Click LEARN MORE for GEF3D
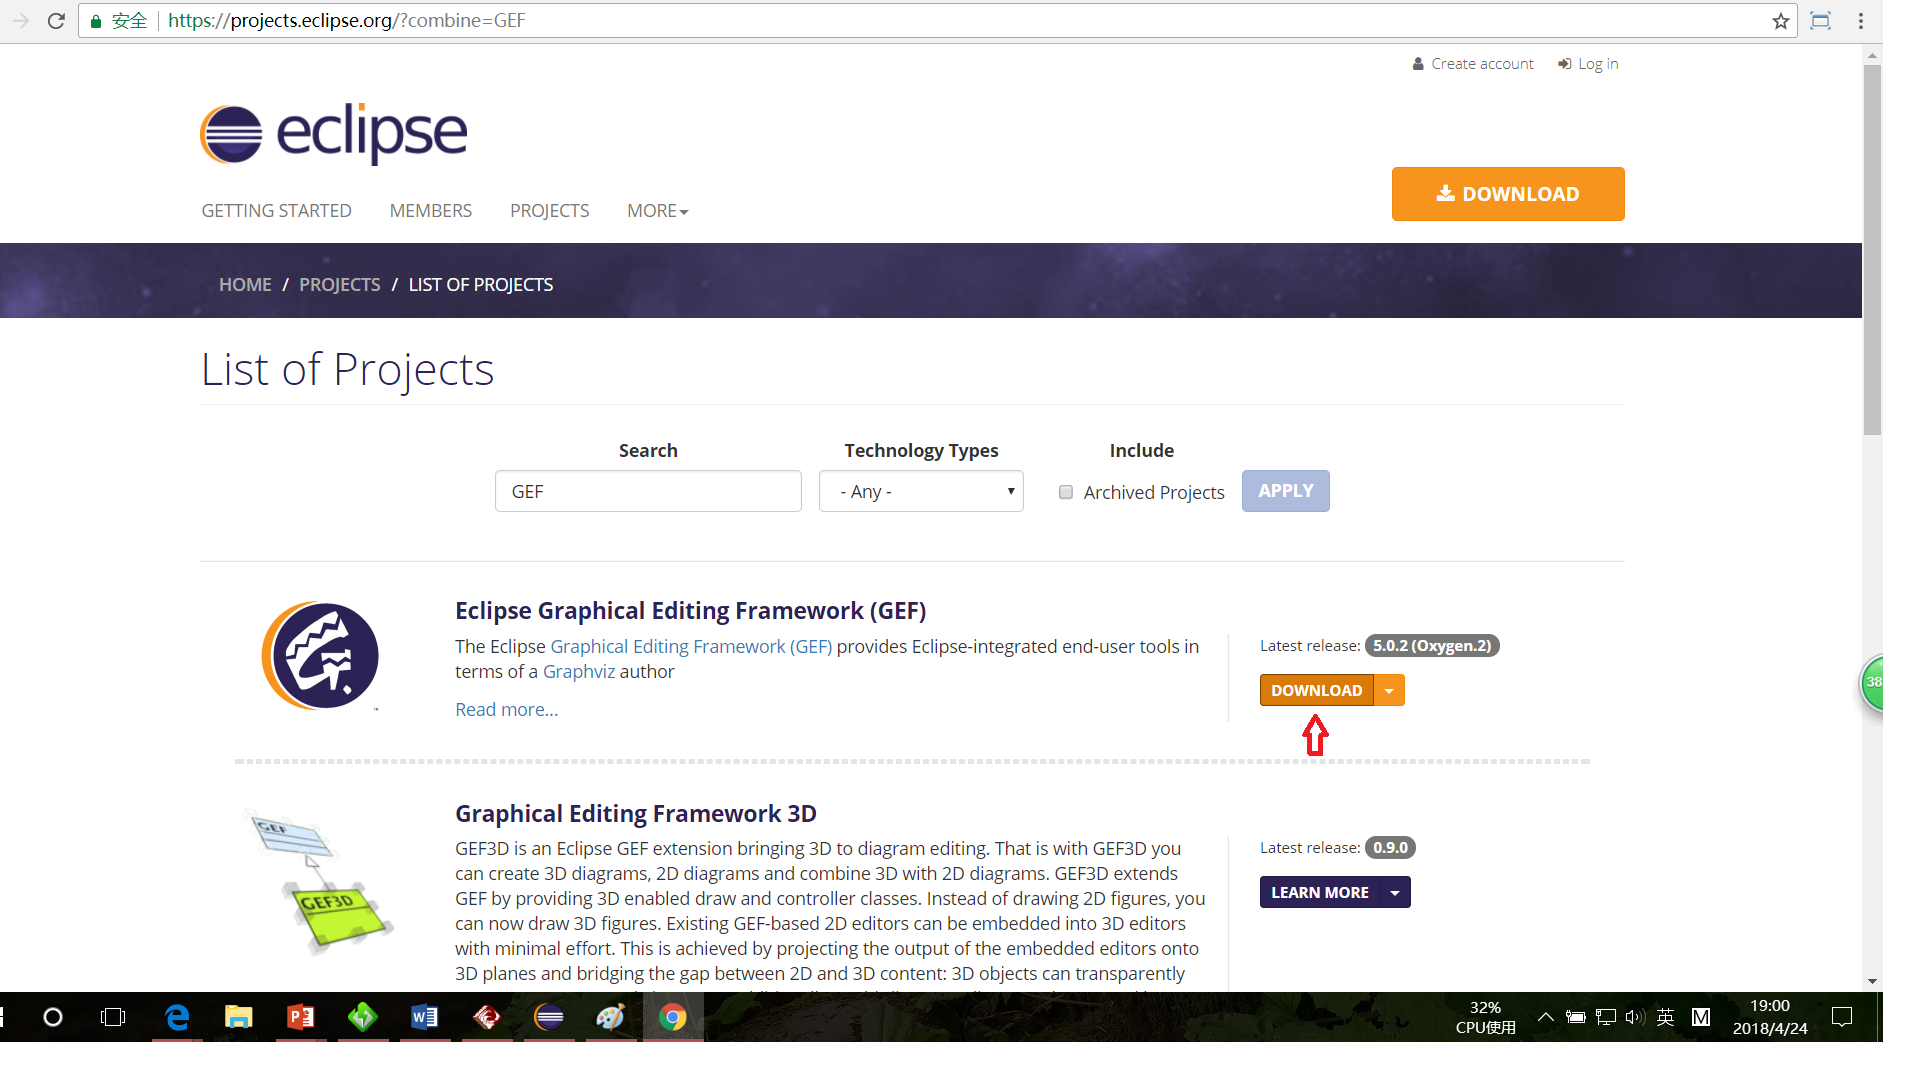 tap(1320, 892)
